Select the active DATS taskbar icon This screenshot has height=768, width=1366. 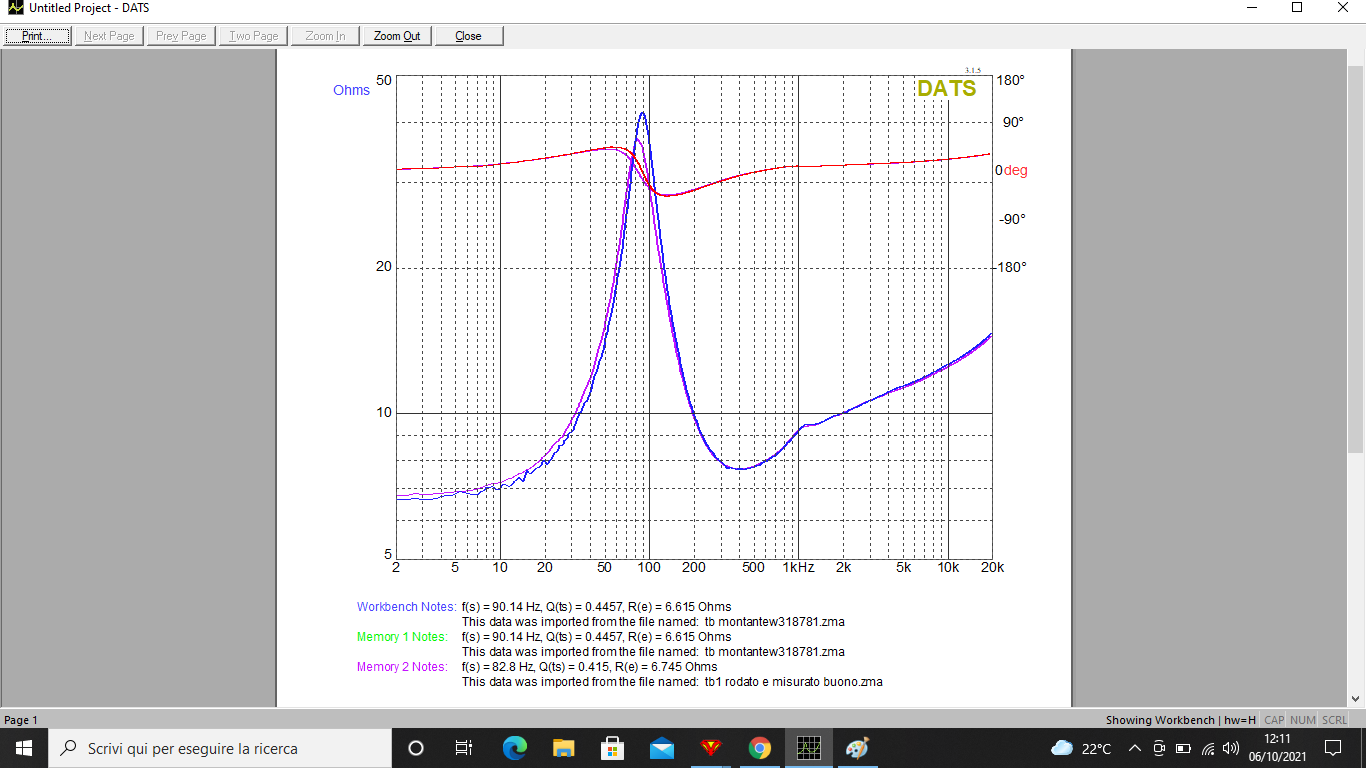(809, 748)
